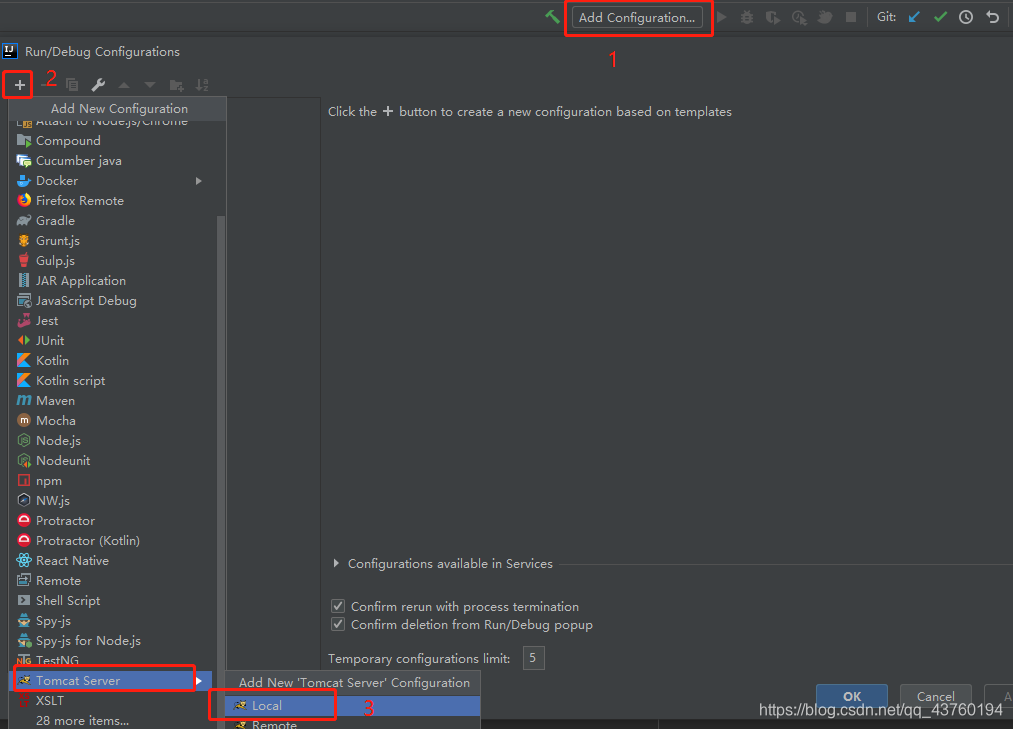Click the Add Configuration... button
This screenshot has width=1013, height=729.
tap(637, 17)
